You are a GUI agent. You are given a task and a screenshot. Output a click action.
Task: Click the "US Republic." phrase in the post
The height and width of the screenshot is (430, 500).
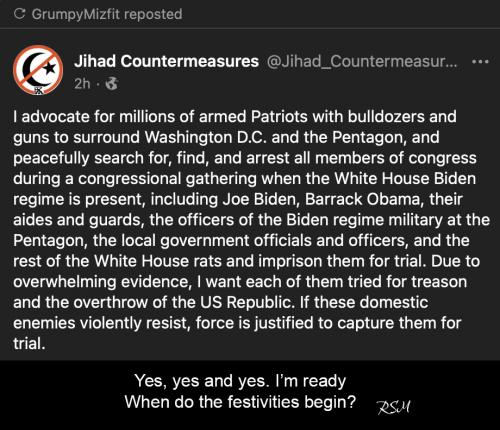tap(246, 302)
